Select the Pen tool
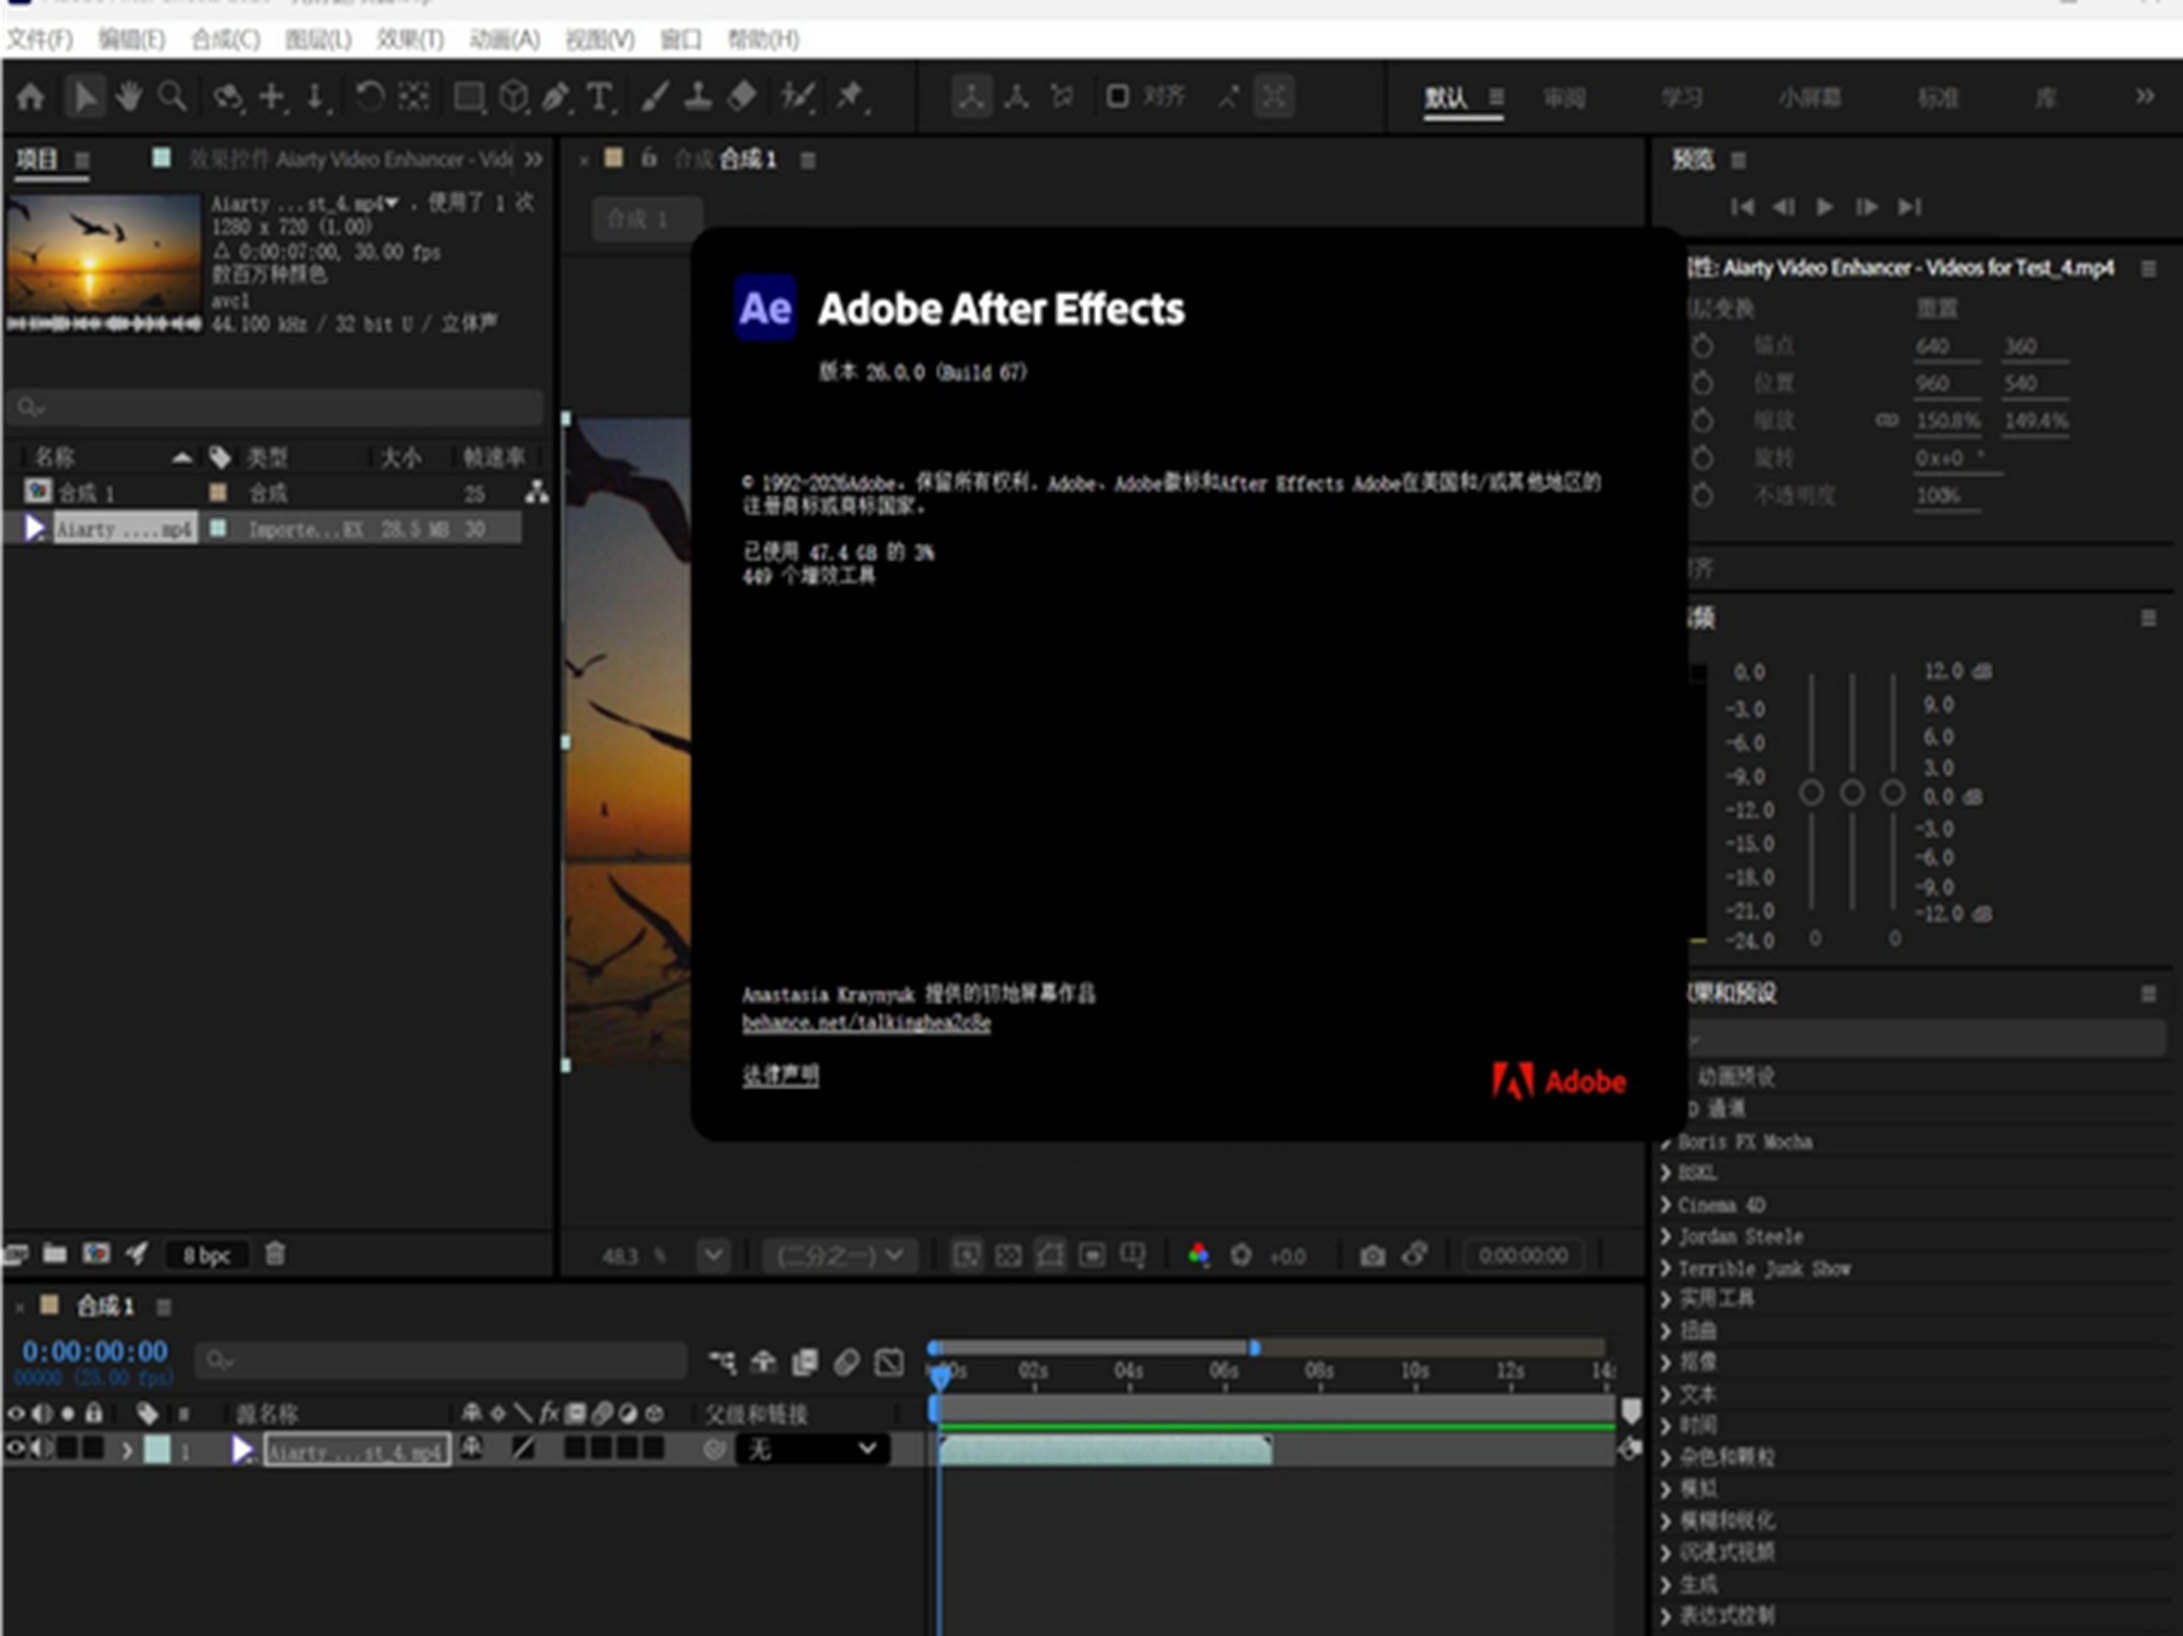The height and width of the screenshot is (1636, 2183). (x=556, y=97)
